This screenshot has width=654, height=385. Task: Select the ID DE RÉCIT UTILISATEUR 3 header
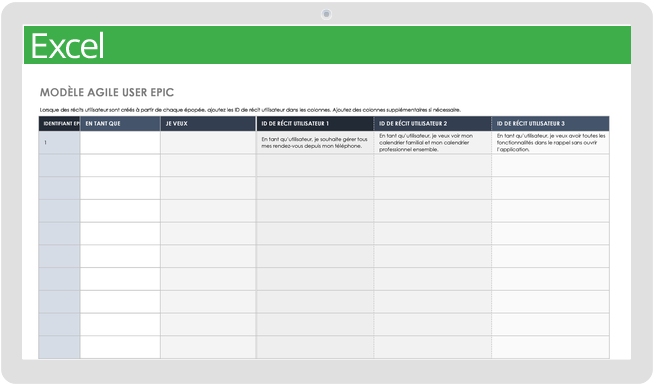551,124
